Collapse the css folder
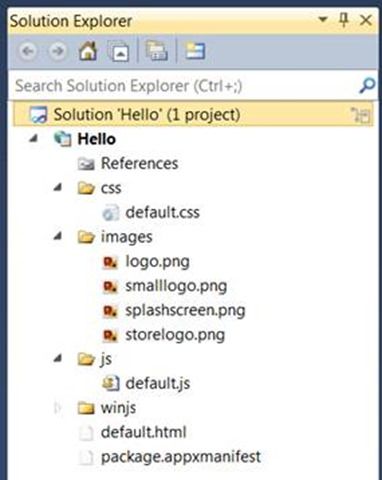Image resolution: width=382 pixels, height=480 pixels. 58,187
